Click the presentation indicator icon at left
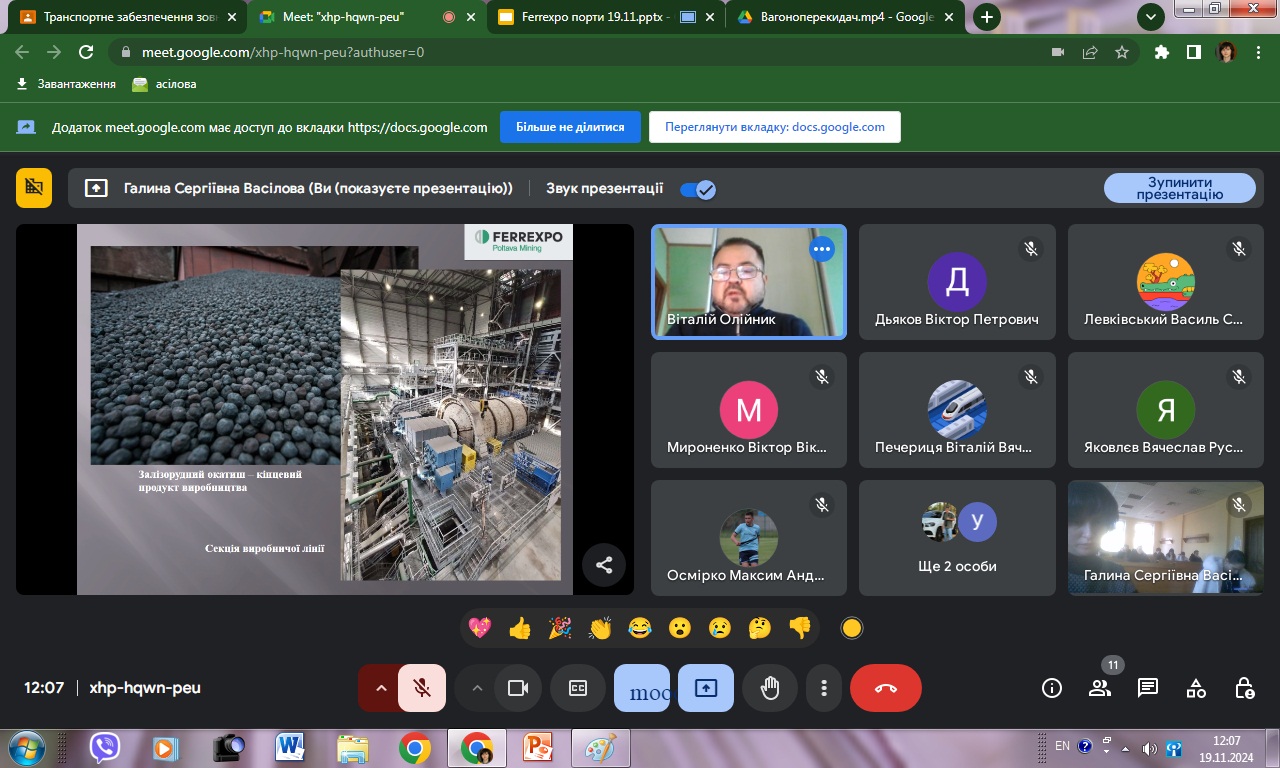 click(34, 188)
